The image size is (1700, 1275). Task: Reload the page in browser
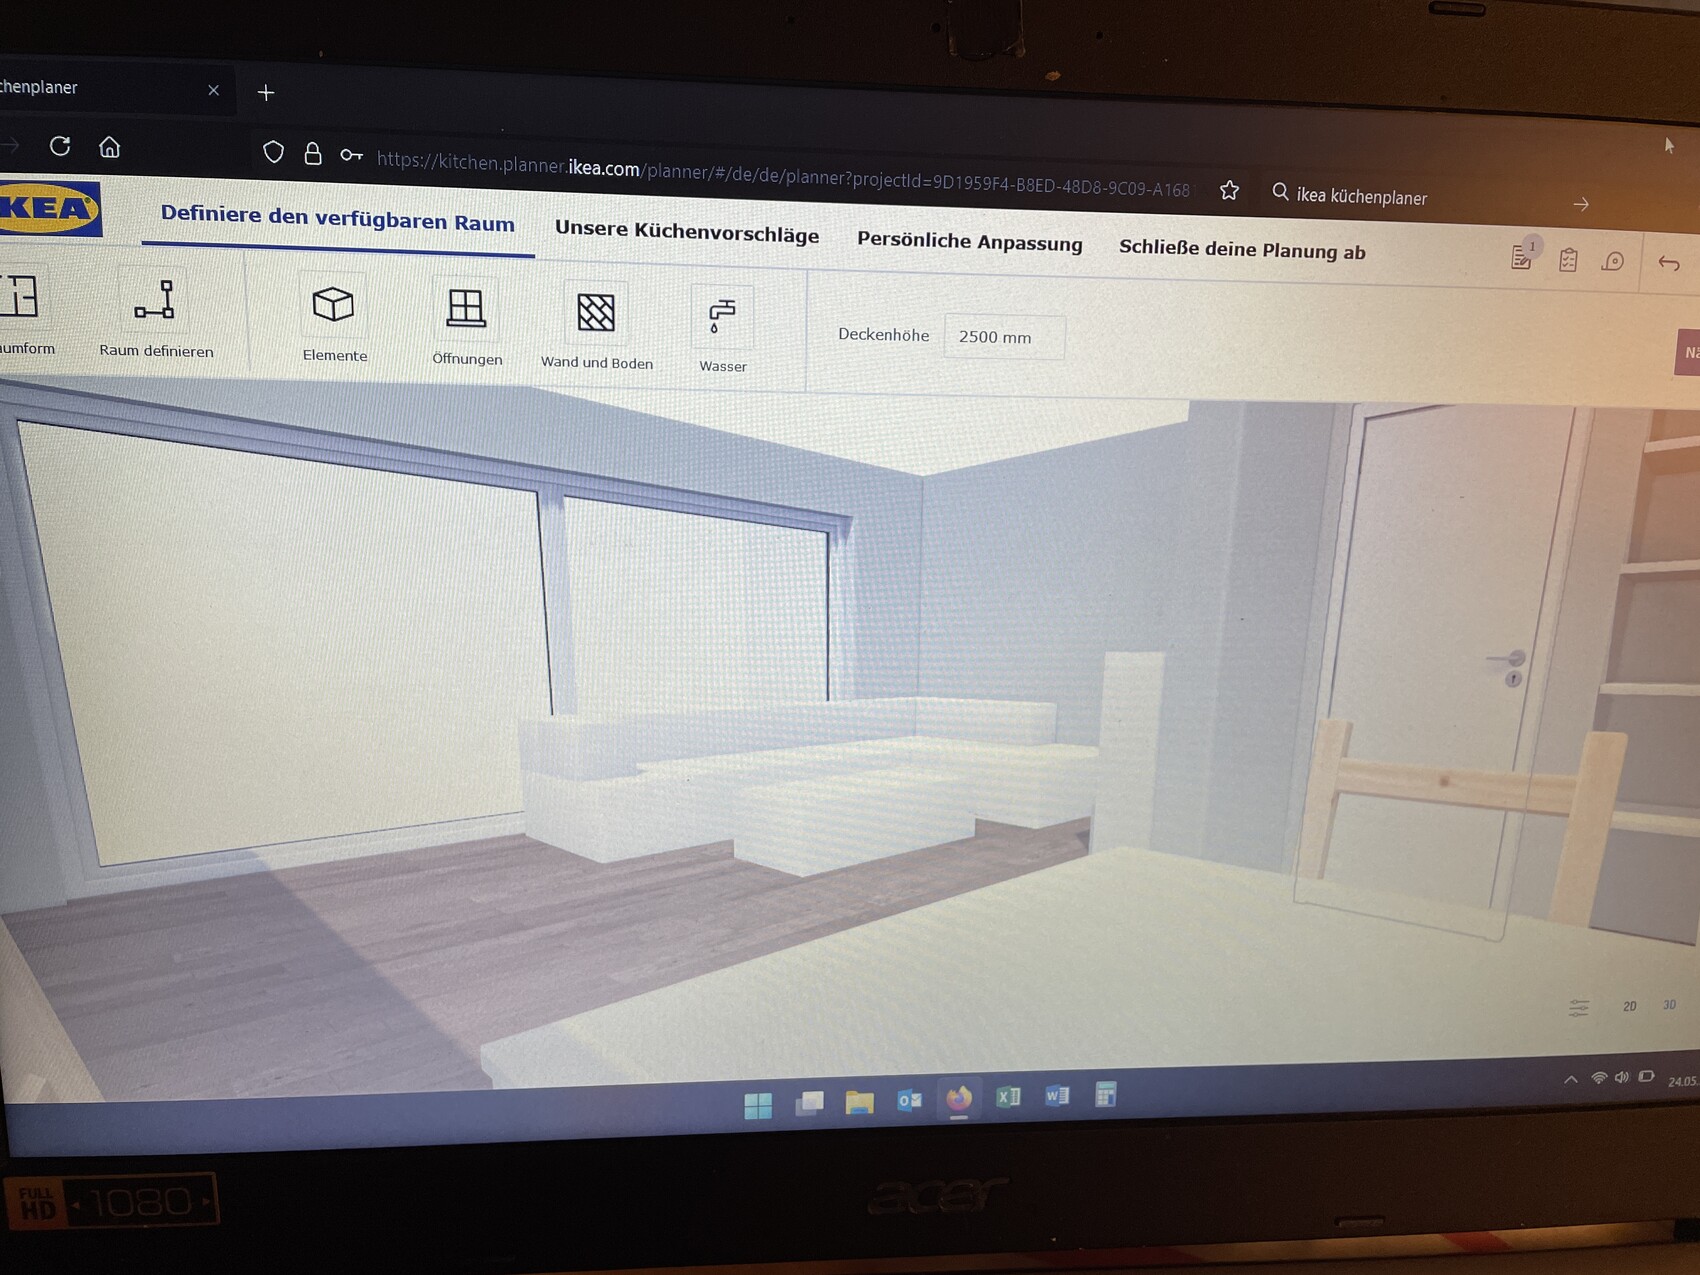tap(60, 146)
